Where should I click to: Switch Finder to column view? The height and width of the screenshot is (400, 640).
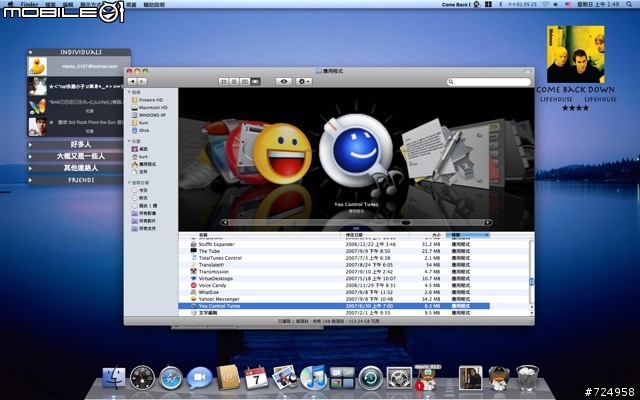point(245,82)
